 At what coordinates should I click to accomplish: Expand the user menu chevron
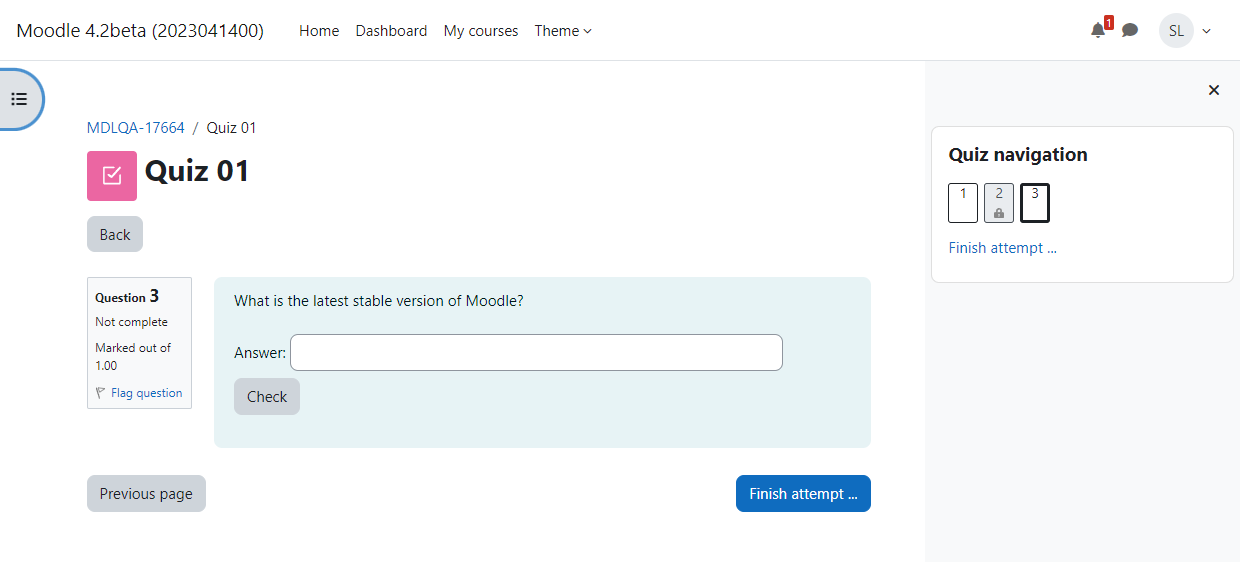point(1206,31)
